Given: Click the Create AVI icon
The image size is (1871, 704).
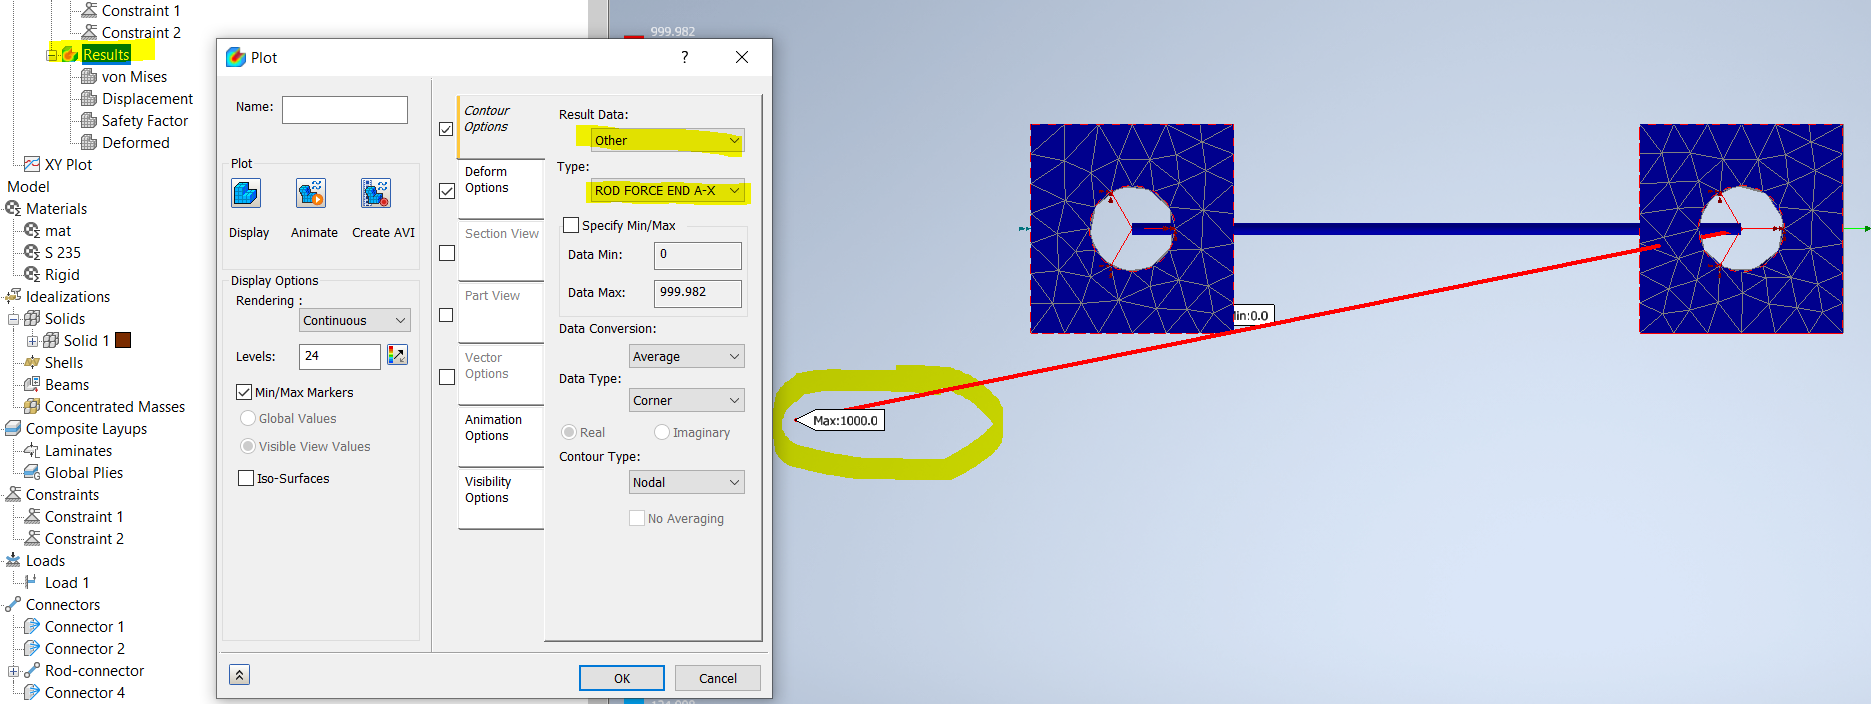Looking at the screenshot, I should click(376, 193).
